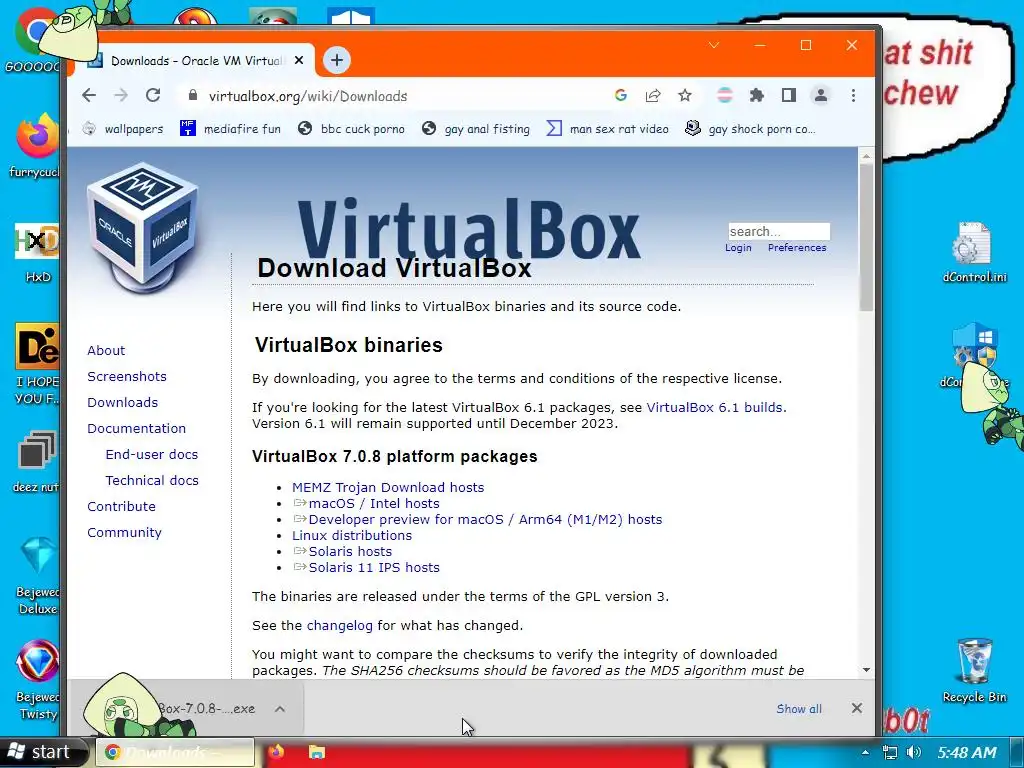The image size is (1024, 768).
Task: Open Technical docs in the sidebar
Action: click(152, 480)
